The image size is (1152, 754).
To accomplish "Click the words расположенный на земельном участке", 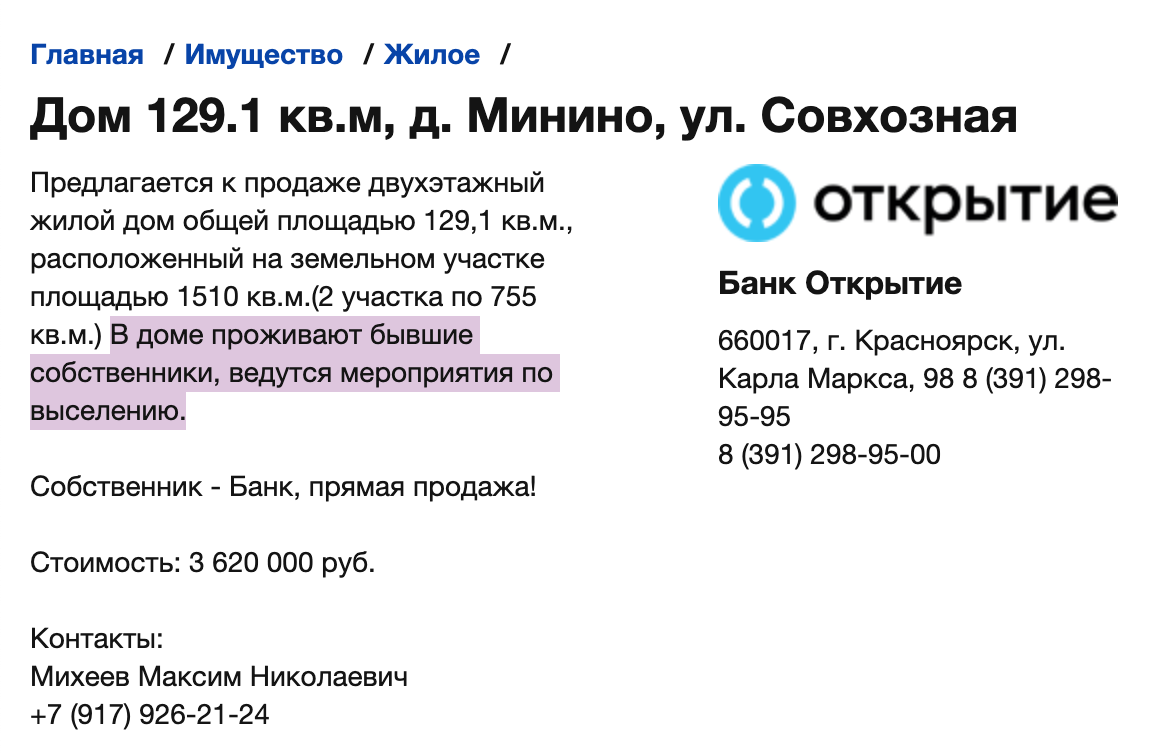I will [x=288, y=260].
